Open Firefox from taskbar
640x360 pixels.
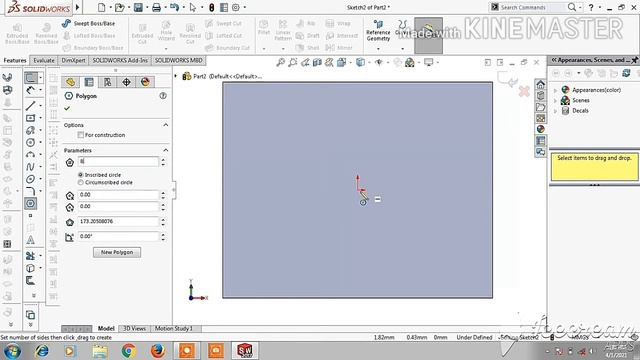(158, 351)
